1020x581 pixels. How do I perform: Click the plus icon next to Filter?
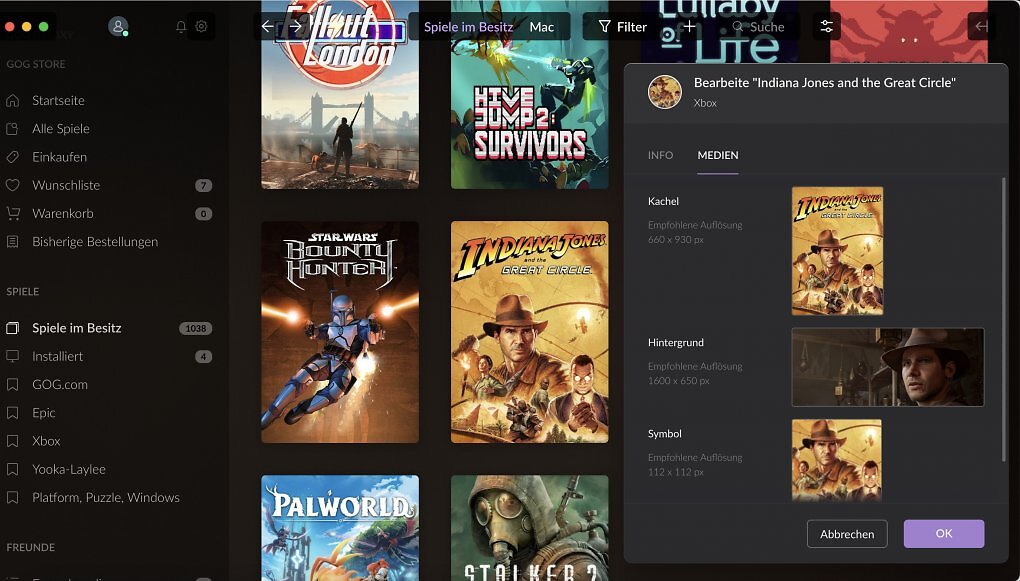[x=690, y=27]
